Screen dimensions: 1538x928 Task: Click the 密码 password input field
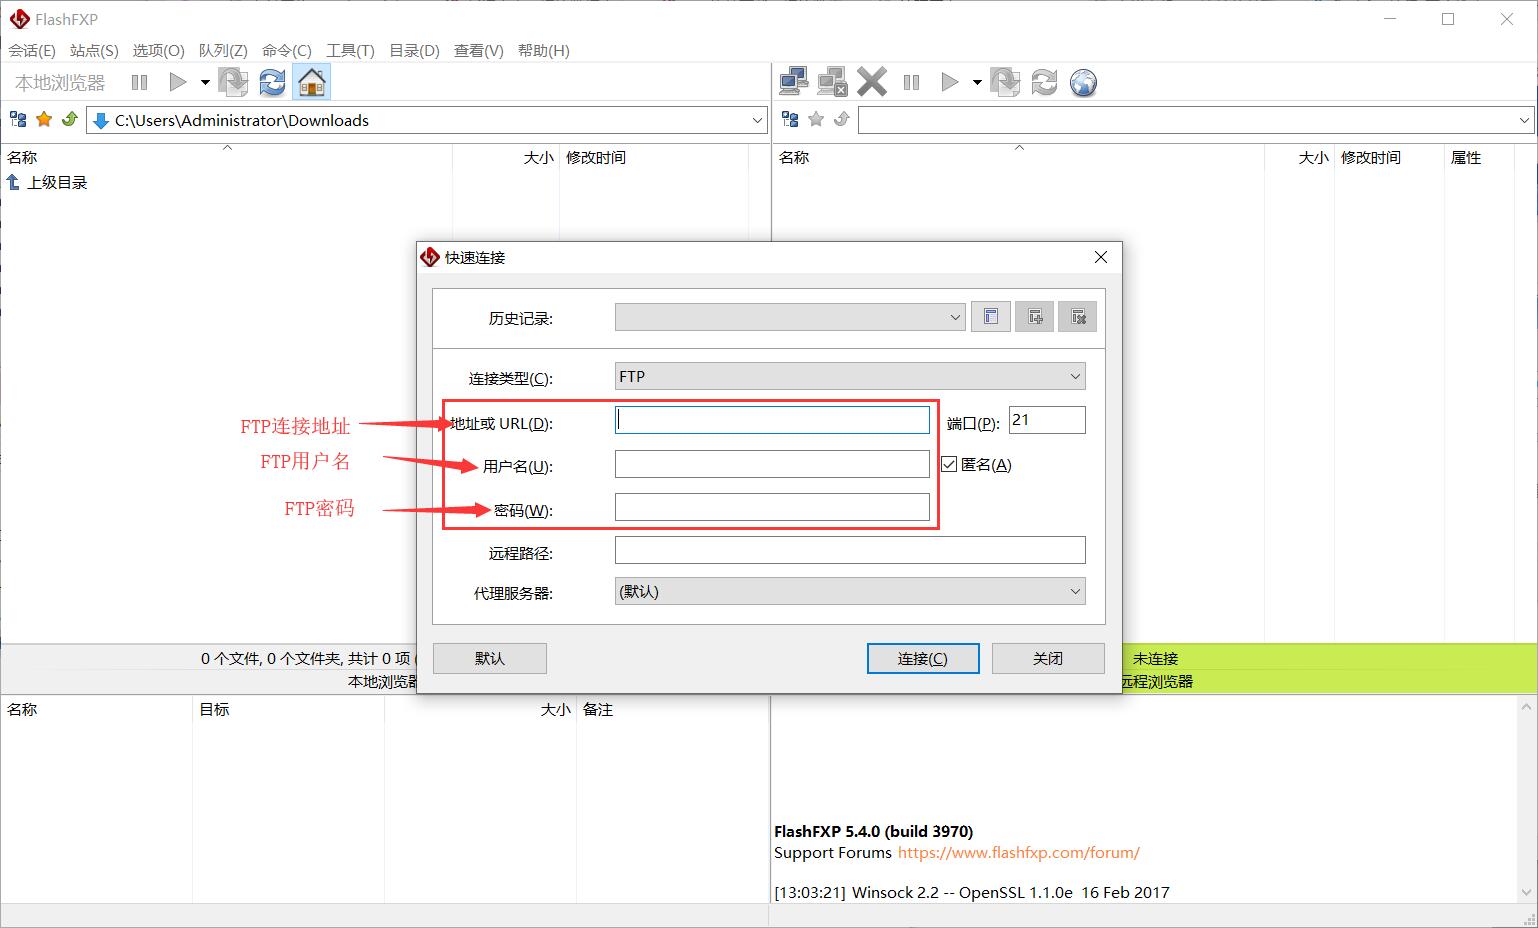(772, 507)
